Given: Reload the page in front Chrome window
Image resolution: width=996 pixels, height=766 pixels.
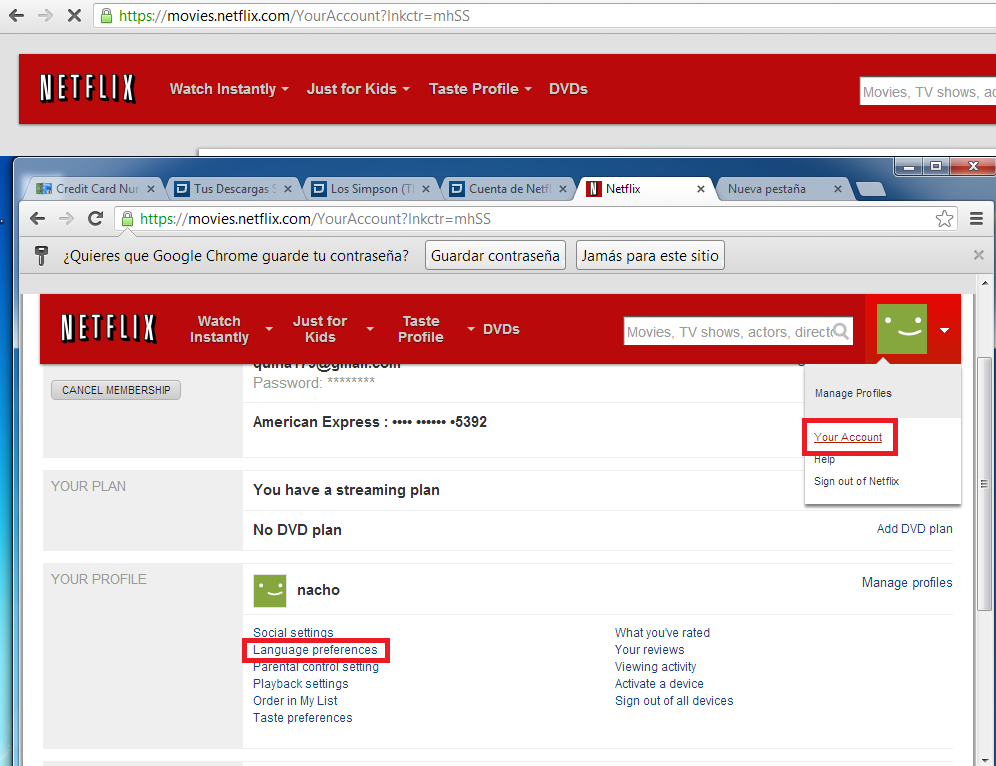Looking at the screenshot, I should (95, 218).
